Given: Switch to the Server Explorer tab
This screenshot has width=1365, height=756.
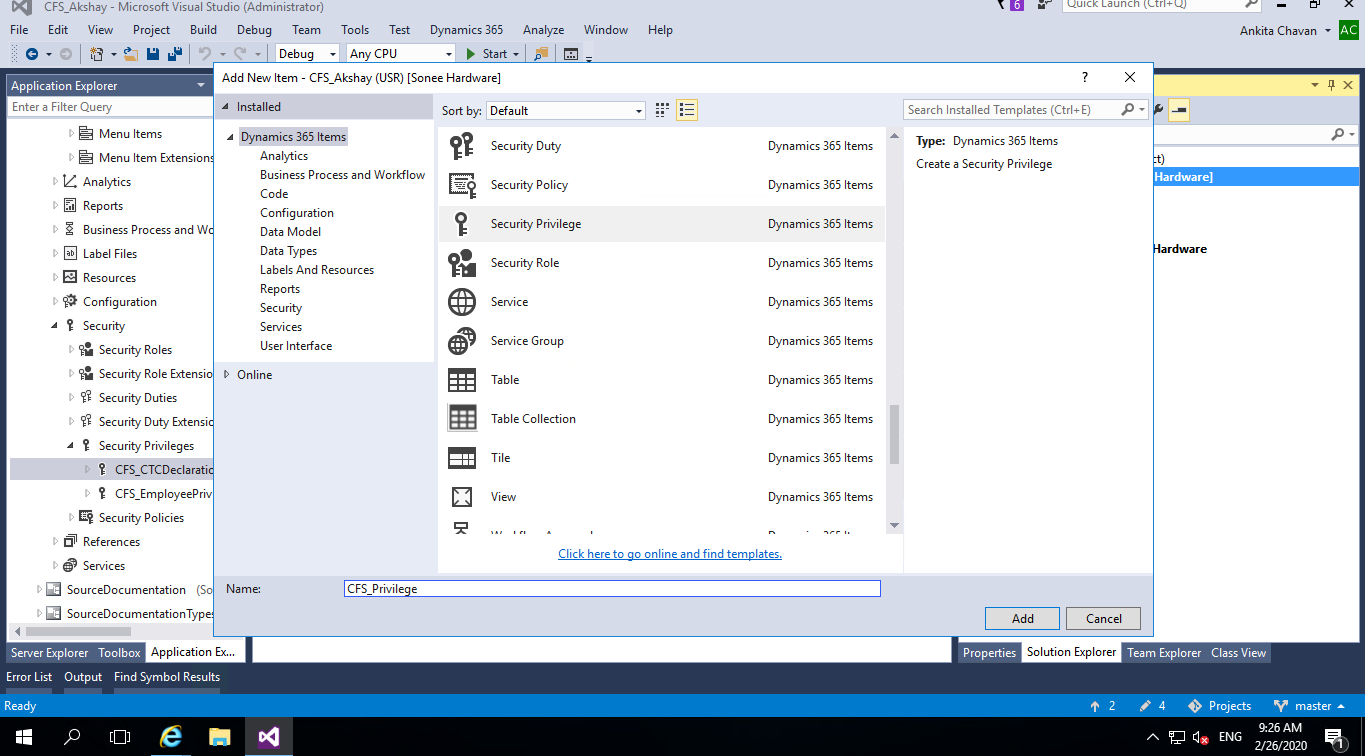Looking at the screenshot, I should [50, 653].
